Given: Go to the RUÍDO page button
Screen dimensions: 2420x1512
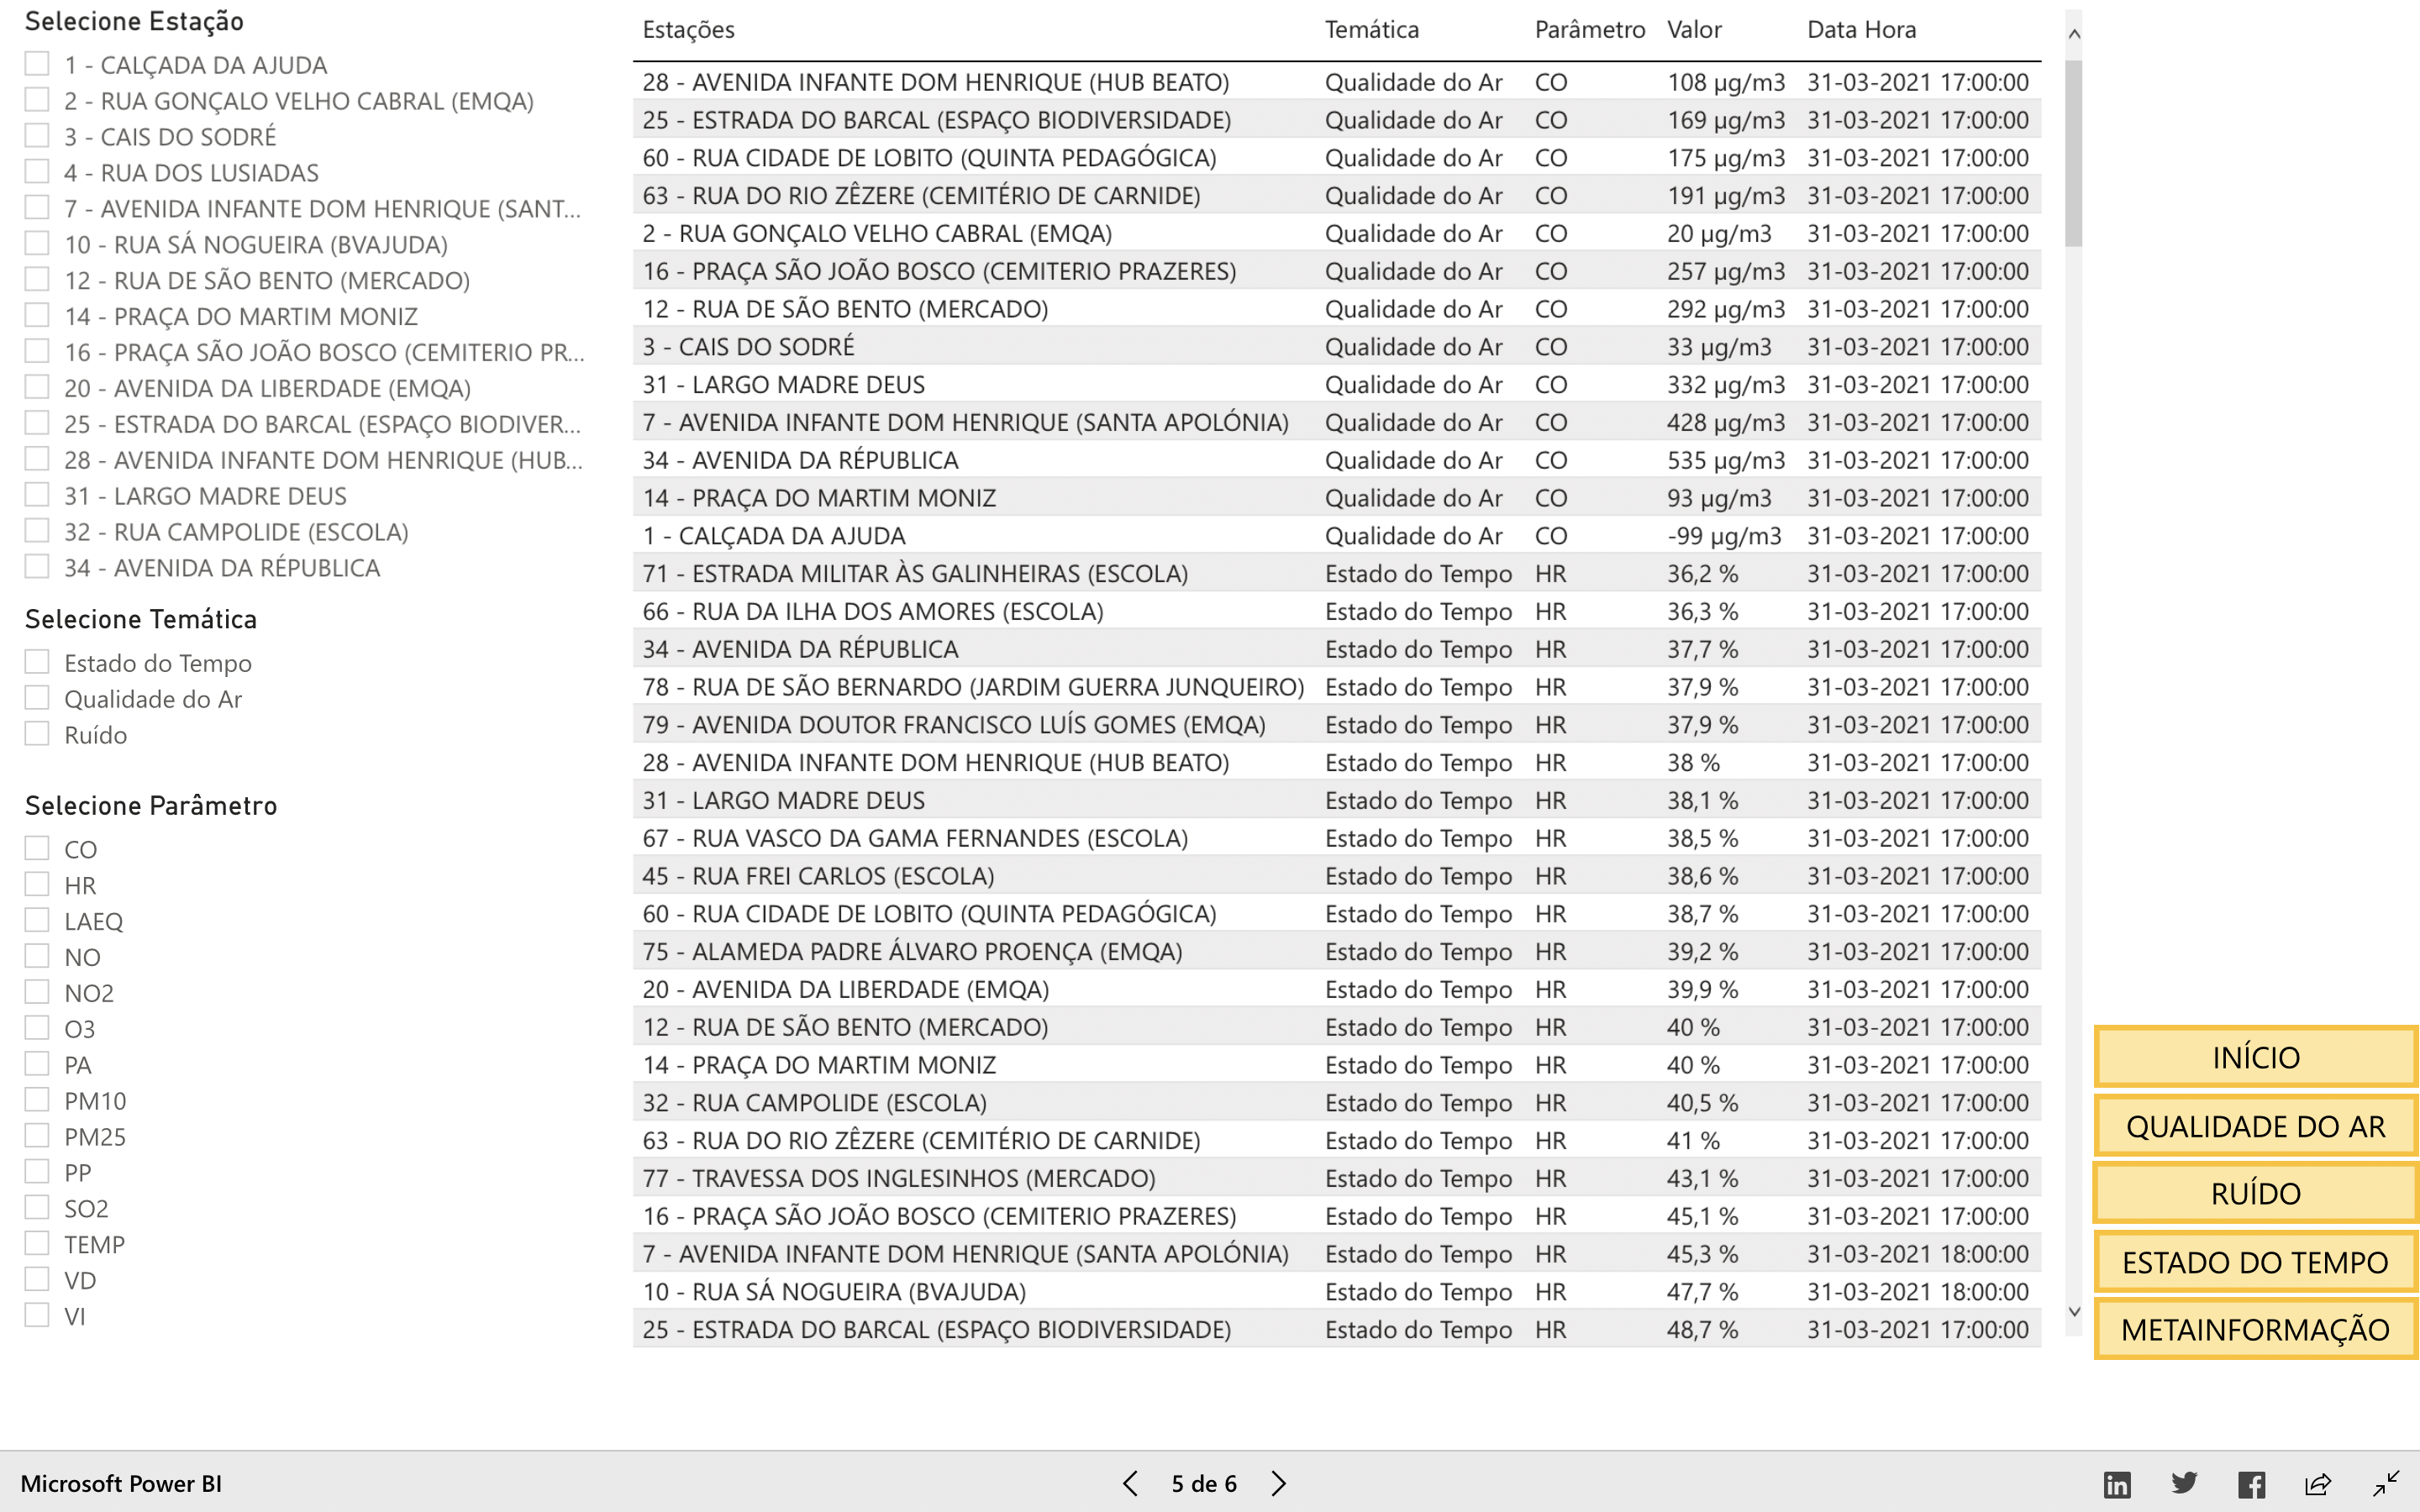Looking at the screenshot, I should [x=2256, y=1193].
